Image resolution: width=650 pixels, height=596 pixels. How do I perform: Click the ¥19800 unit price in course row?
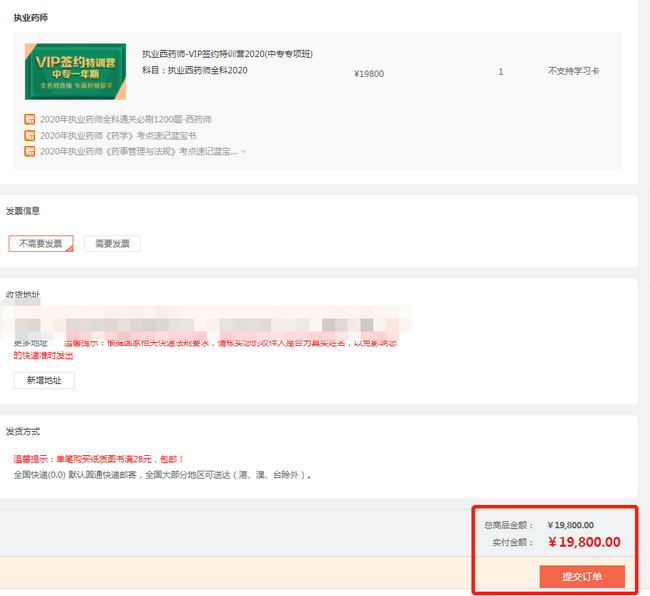[368, 73]
